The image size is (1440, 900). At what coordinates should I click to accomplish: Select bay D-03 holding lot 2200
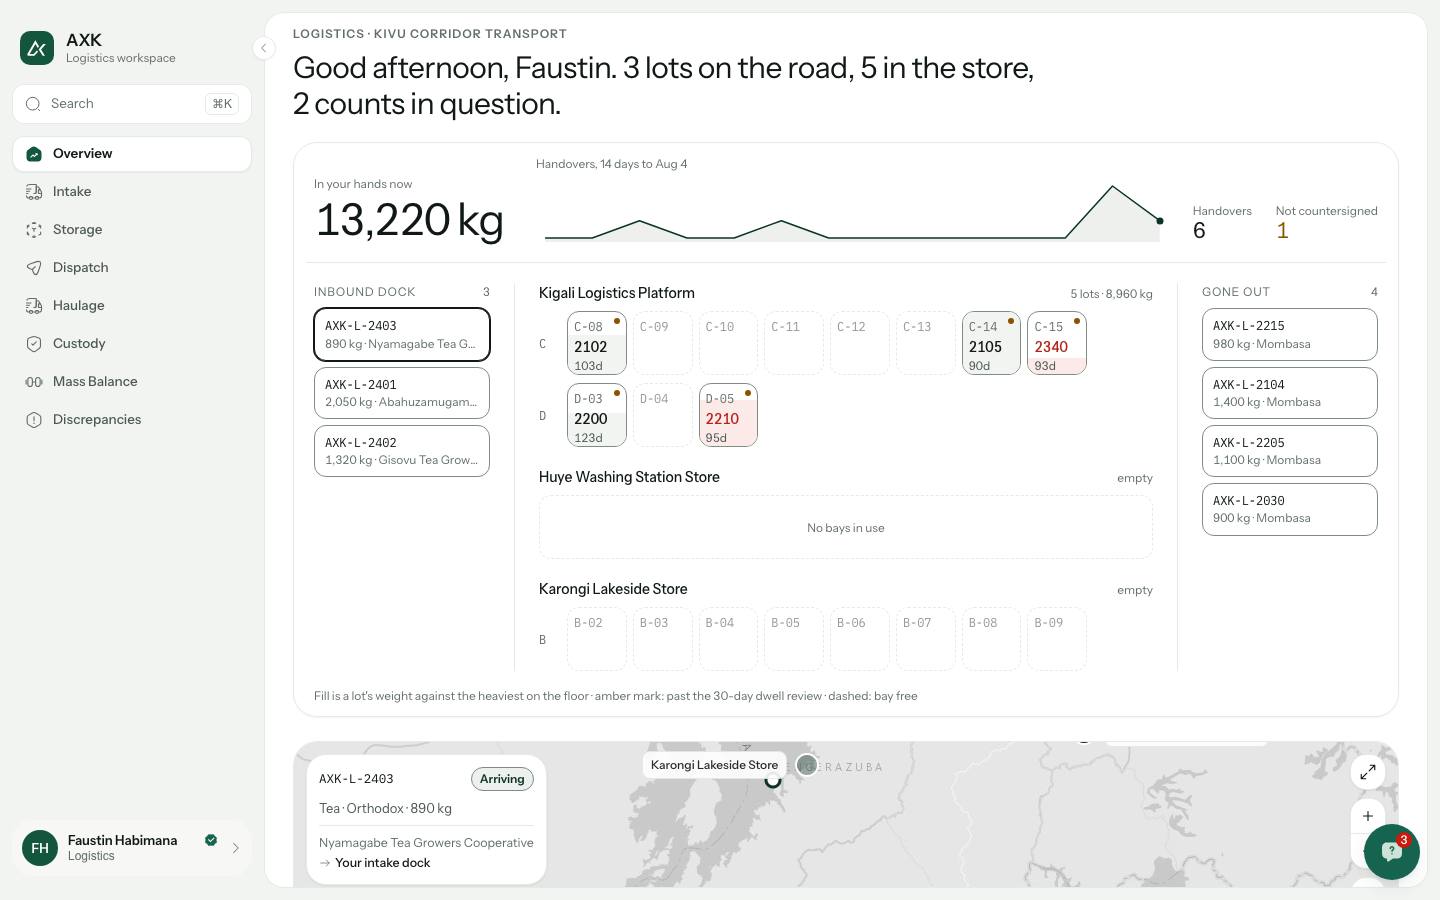pyautogui.click(x=597, y=415)
